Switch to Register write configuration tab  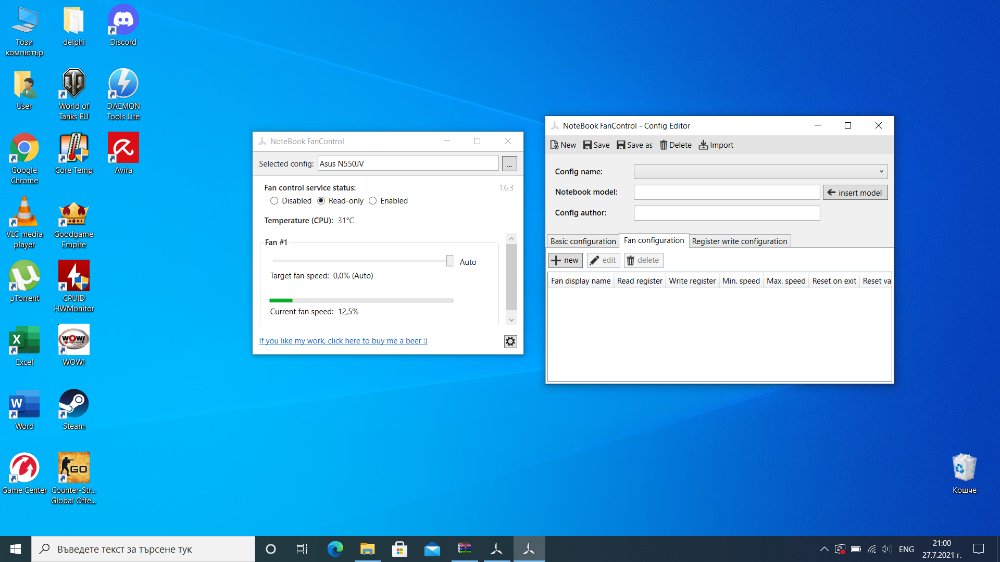pyautogui.click(x=739, y=241)
